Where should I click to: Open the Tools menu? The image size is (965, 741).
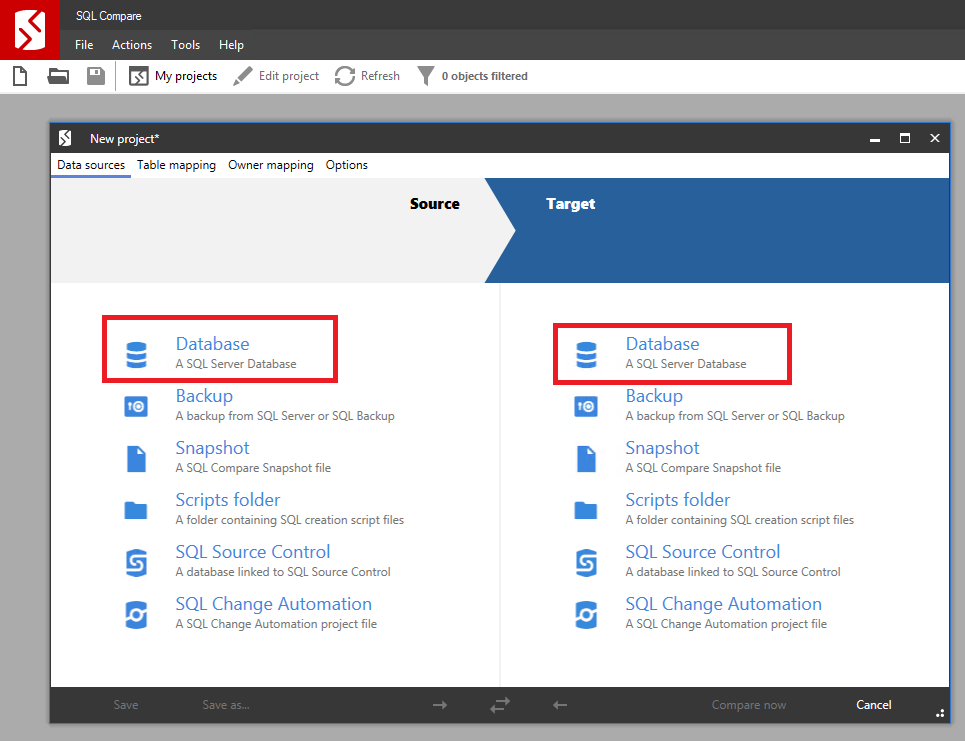coord(185,45)
